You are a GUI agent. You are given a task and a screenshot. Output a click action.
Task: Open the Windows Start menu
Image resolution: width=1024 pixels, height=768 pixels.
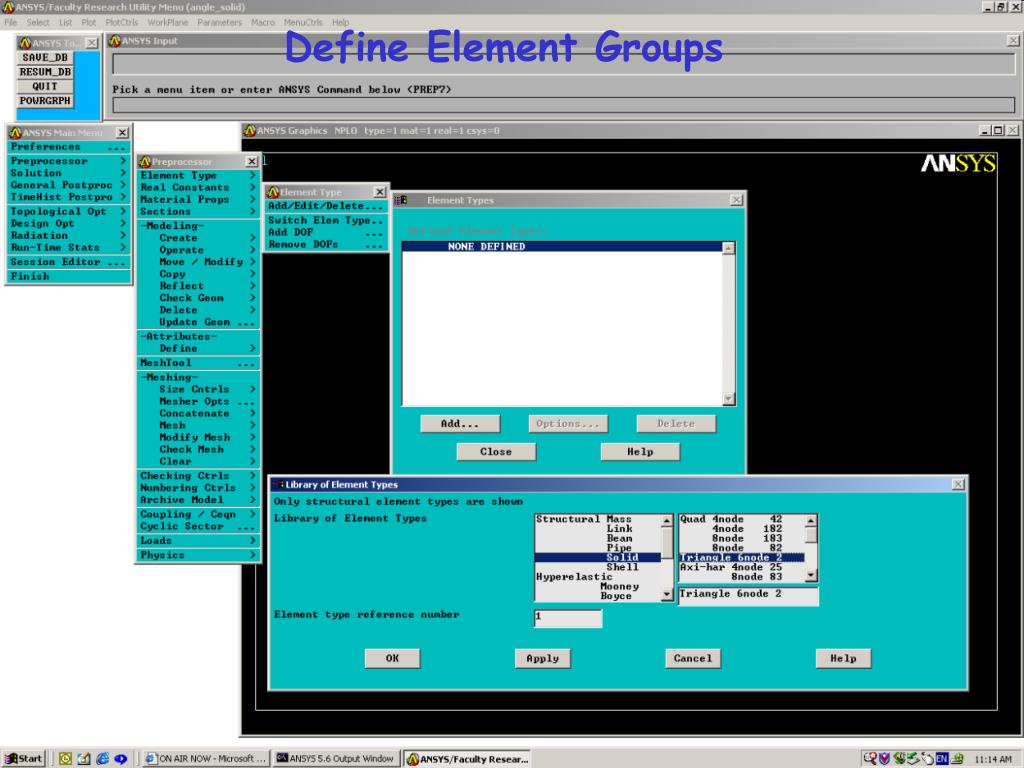pyautogui.click(x=24, y=758)
